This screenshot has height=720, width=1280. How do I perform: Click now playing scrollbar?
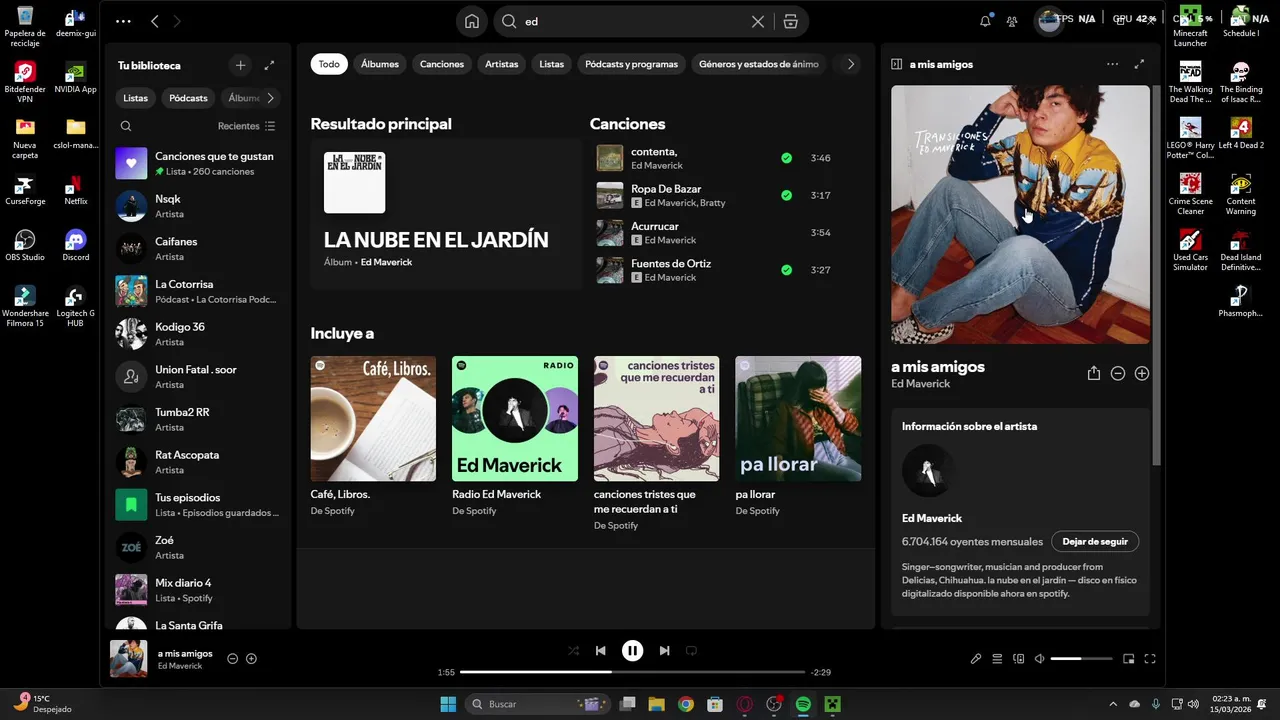tap(1157, 275)
